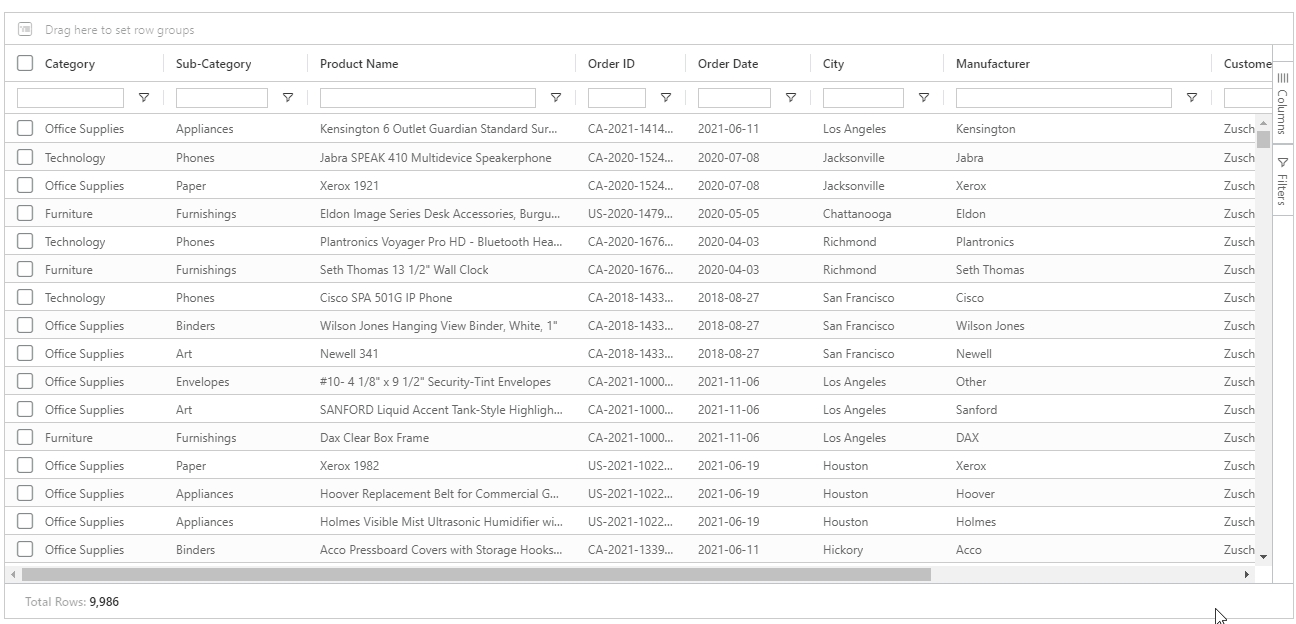Sort by the Order Date column header

(728, 64)
